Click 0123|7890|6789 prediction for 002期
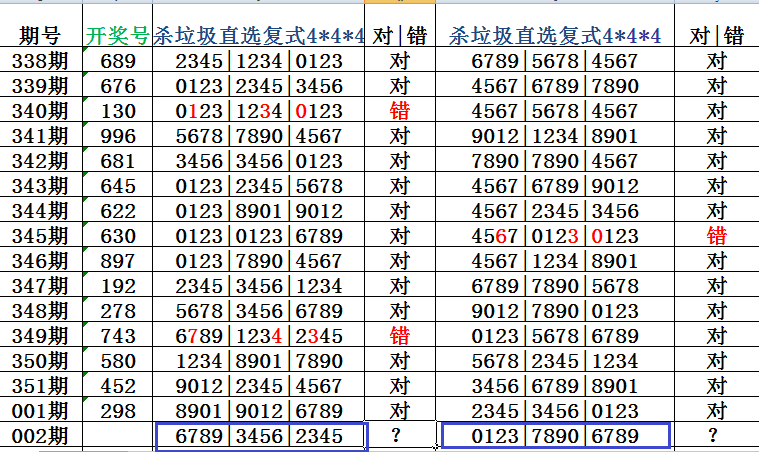The image size is (759, 452). pyautogui.click(x=555, y=436)
